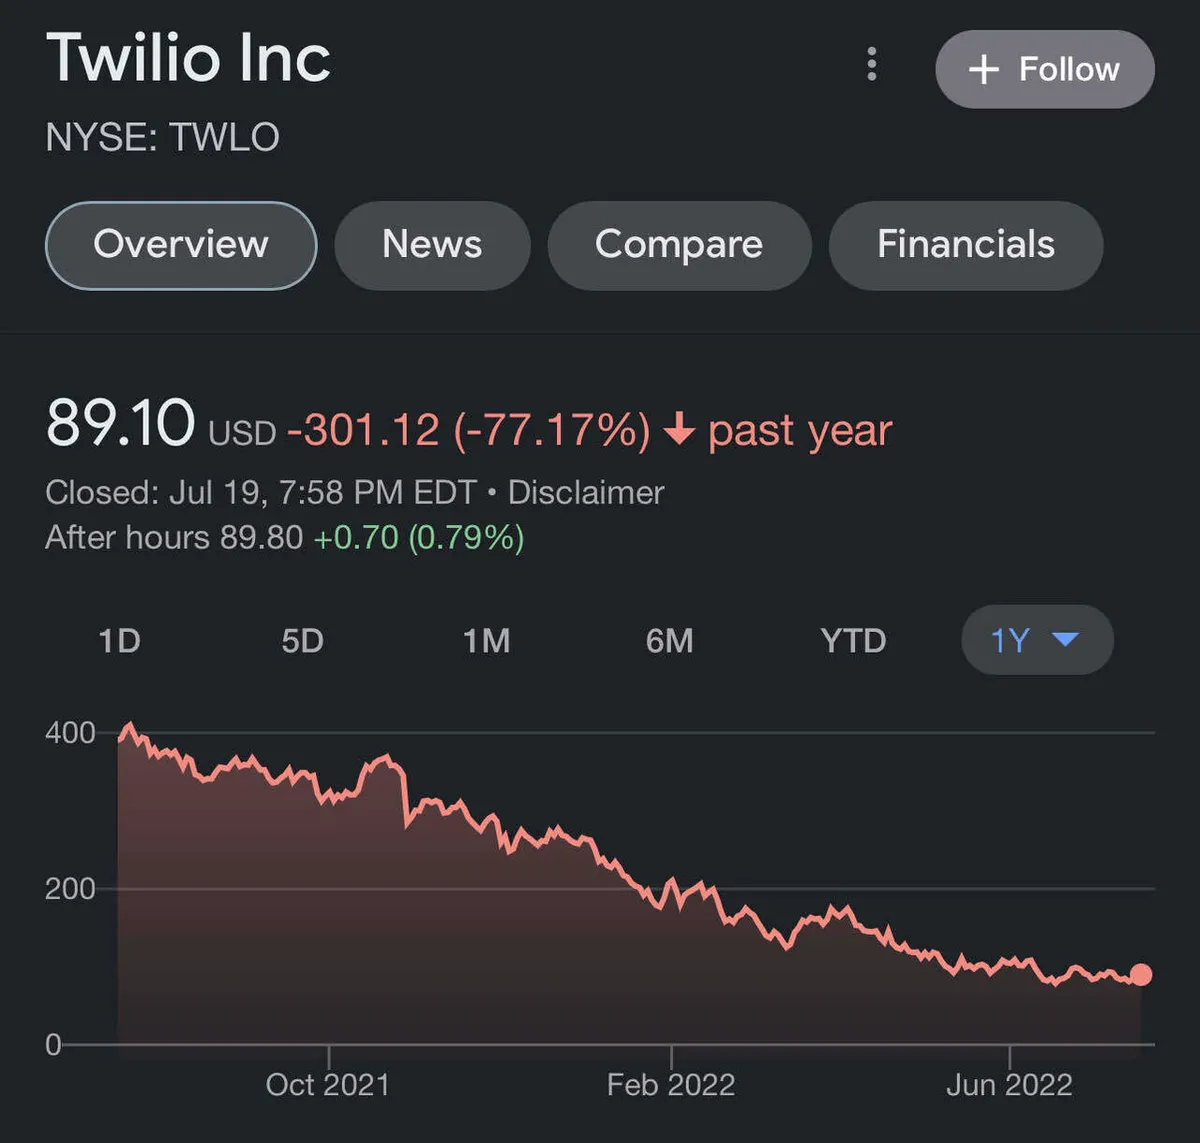Open the Disclaimer link
Screen dimensions: 1200x1143
click(x=586, y=492)
